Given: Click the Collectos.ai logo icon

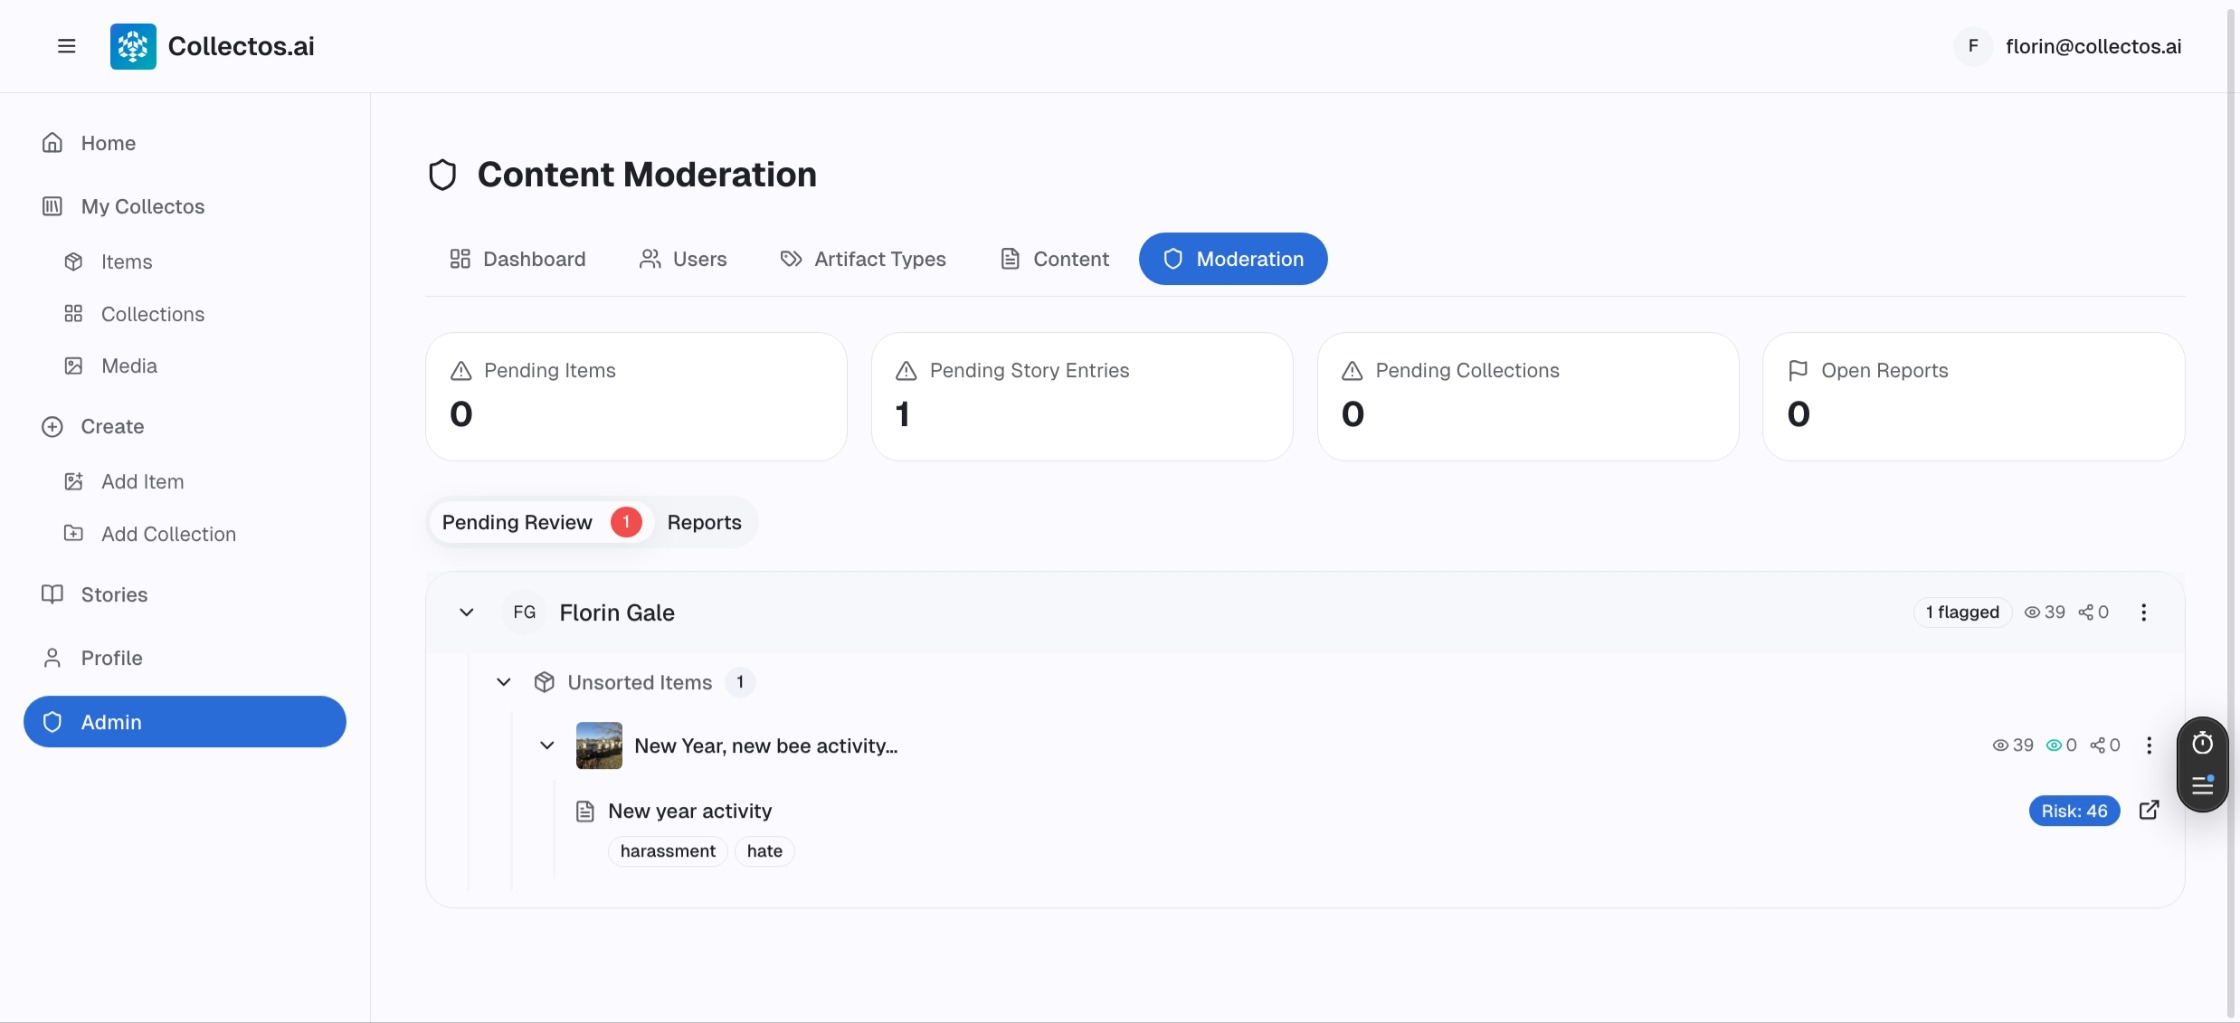Looking at the screenshot, I should pyautogui.click(x=133, y=46).
